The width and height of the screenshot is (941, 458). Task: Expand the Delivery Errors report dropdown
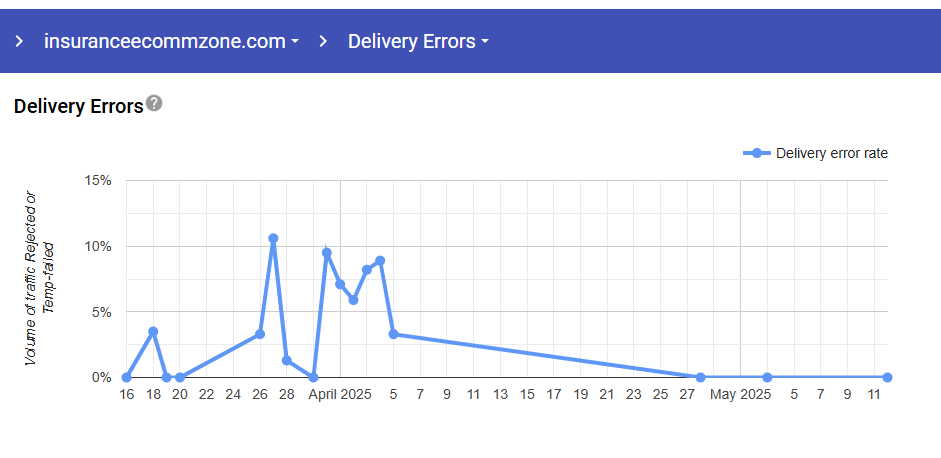[x=418, y=42]
